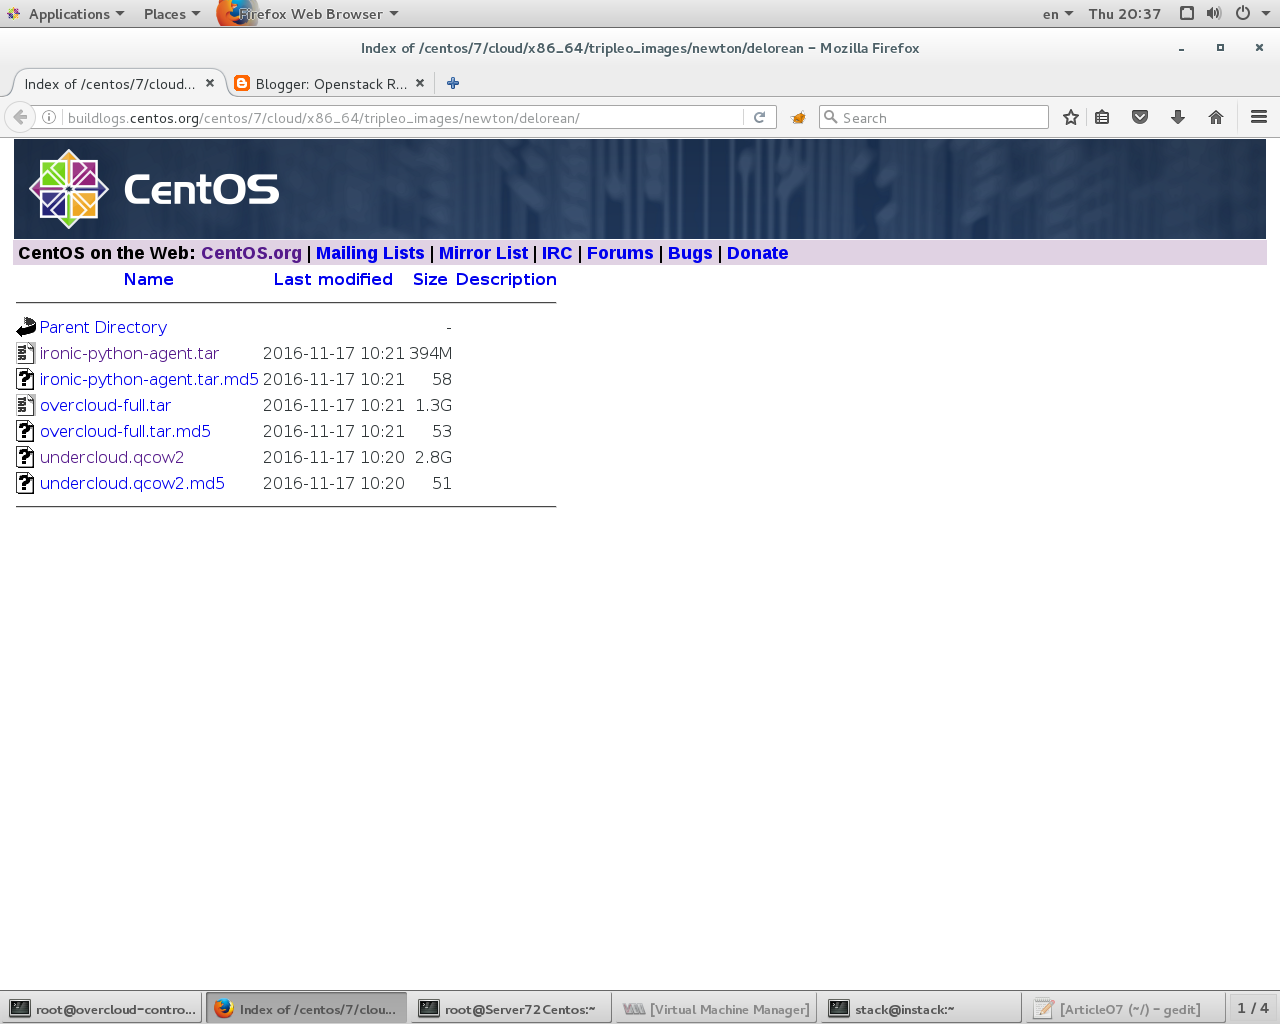The height and width of the screenshot is (1024, 1280).
Task: Switch to the Blogger: Openstack tab
Action: pyautogui.click(x=330, y=83)
